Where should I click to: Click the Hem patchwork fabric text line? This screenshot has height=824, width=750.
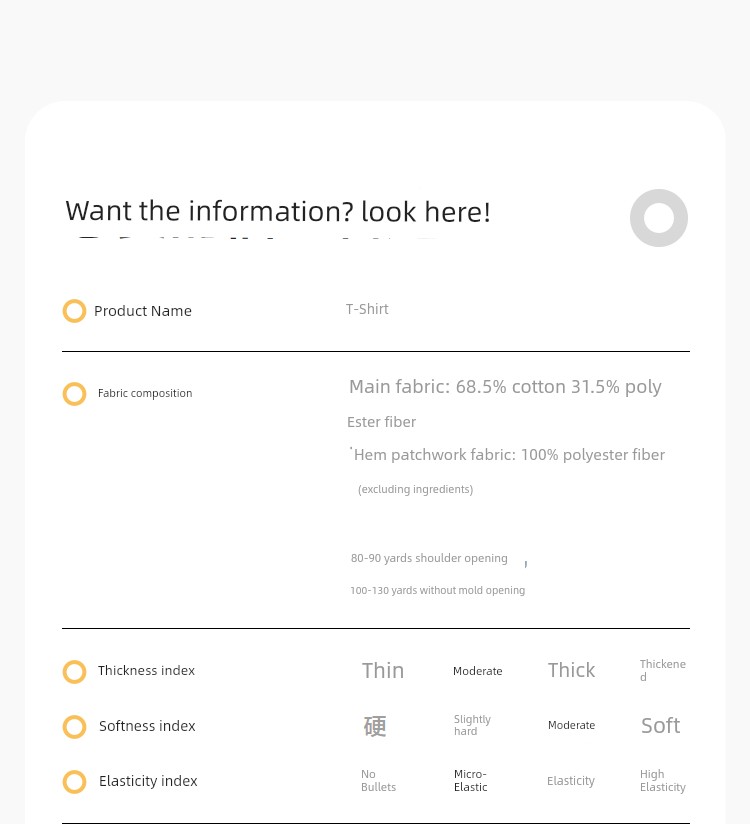(509, 455)
